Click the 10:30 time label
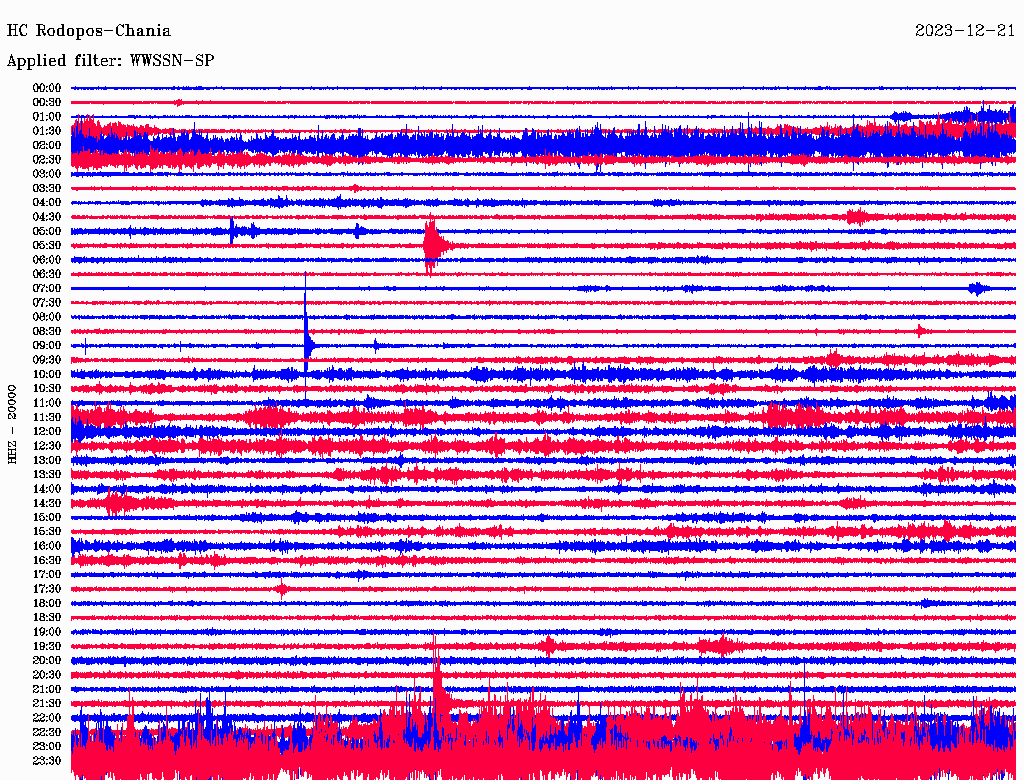1024x780 pixels. (47, 388)
